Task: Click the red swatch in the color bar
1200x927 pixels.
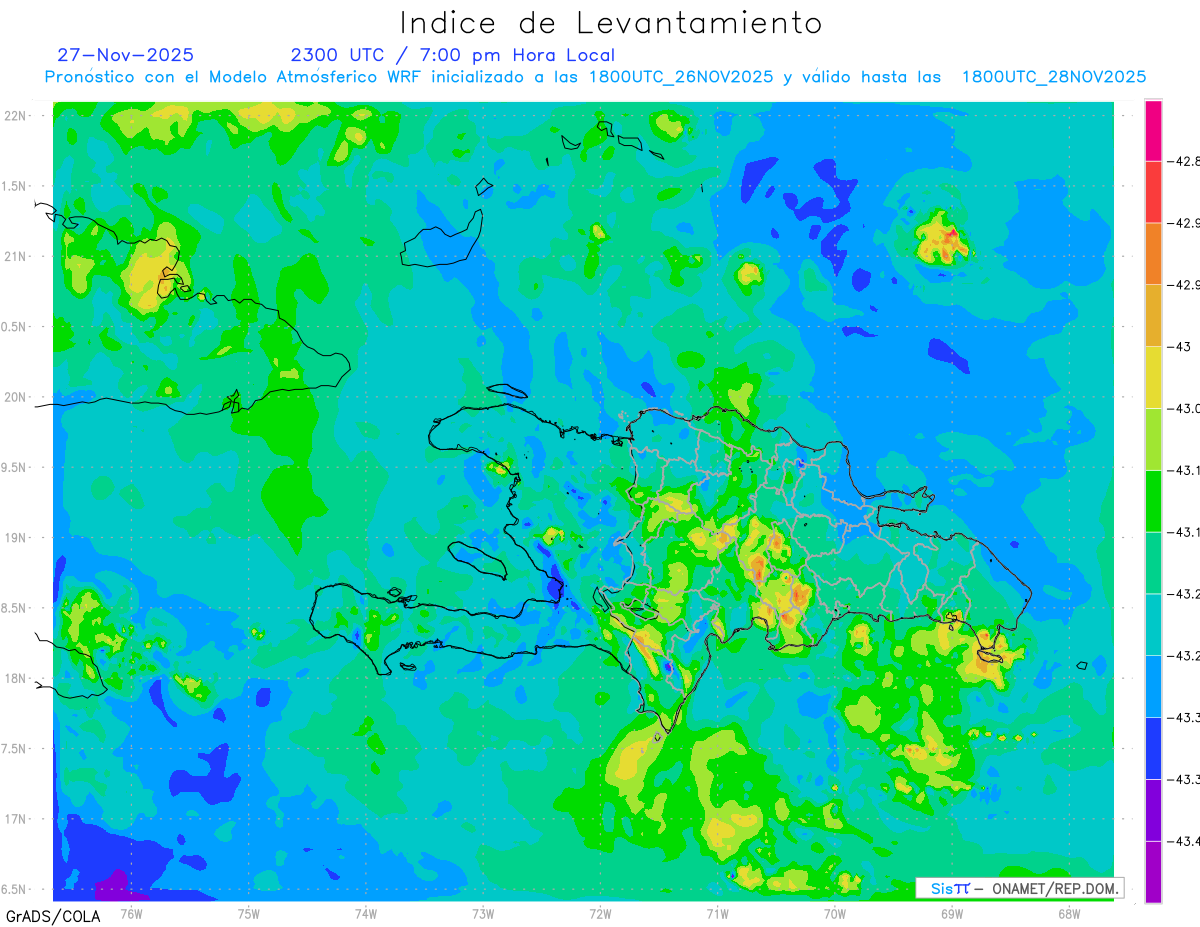Action: tap(1153, 192)
